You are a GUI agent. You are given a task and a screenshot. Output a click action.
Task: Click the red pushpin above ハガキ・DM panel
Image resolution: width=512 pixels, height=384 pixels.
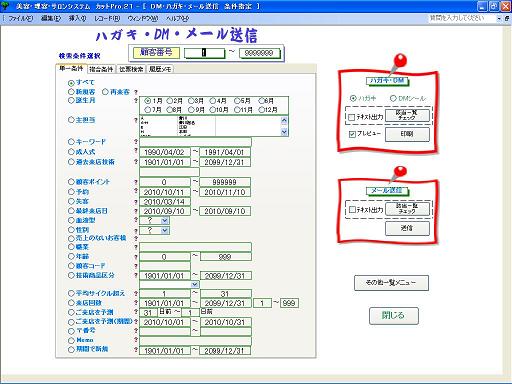click(399, 63)
